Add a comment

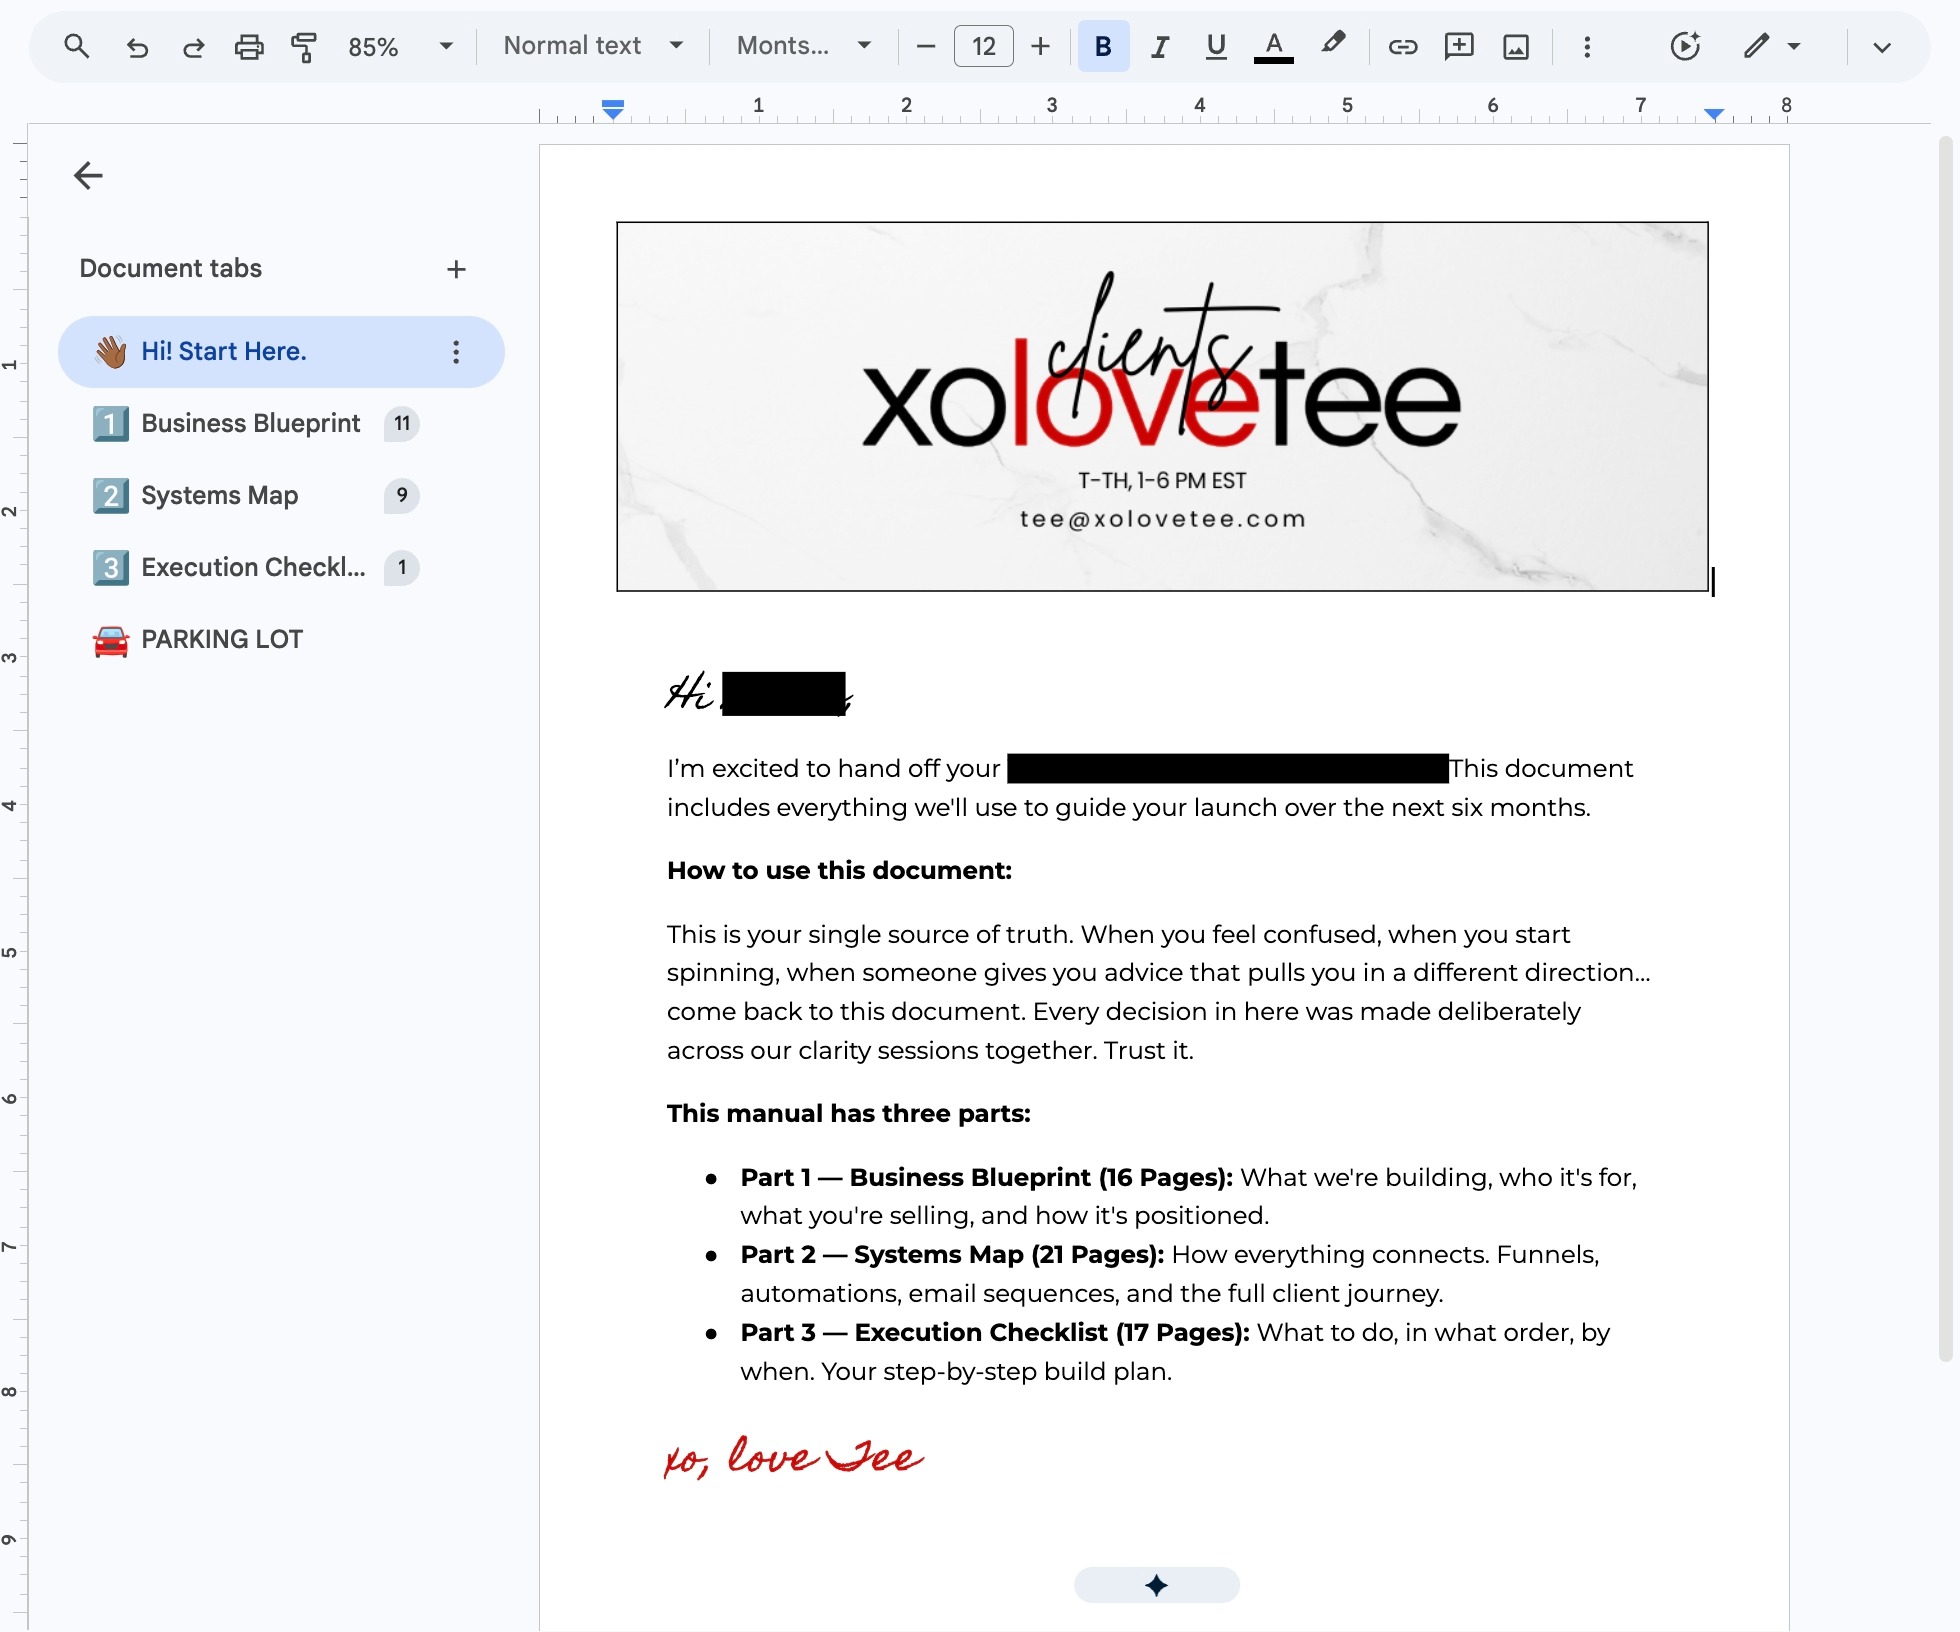click(x=1460, y=46)
